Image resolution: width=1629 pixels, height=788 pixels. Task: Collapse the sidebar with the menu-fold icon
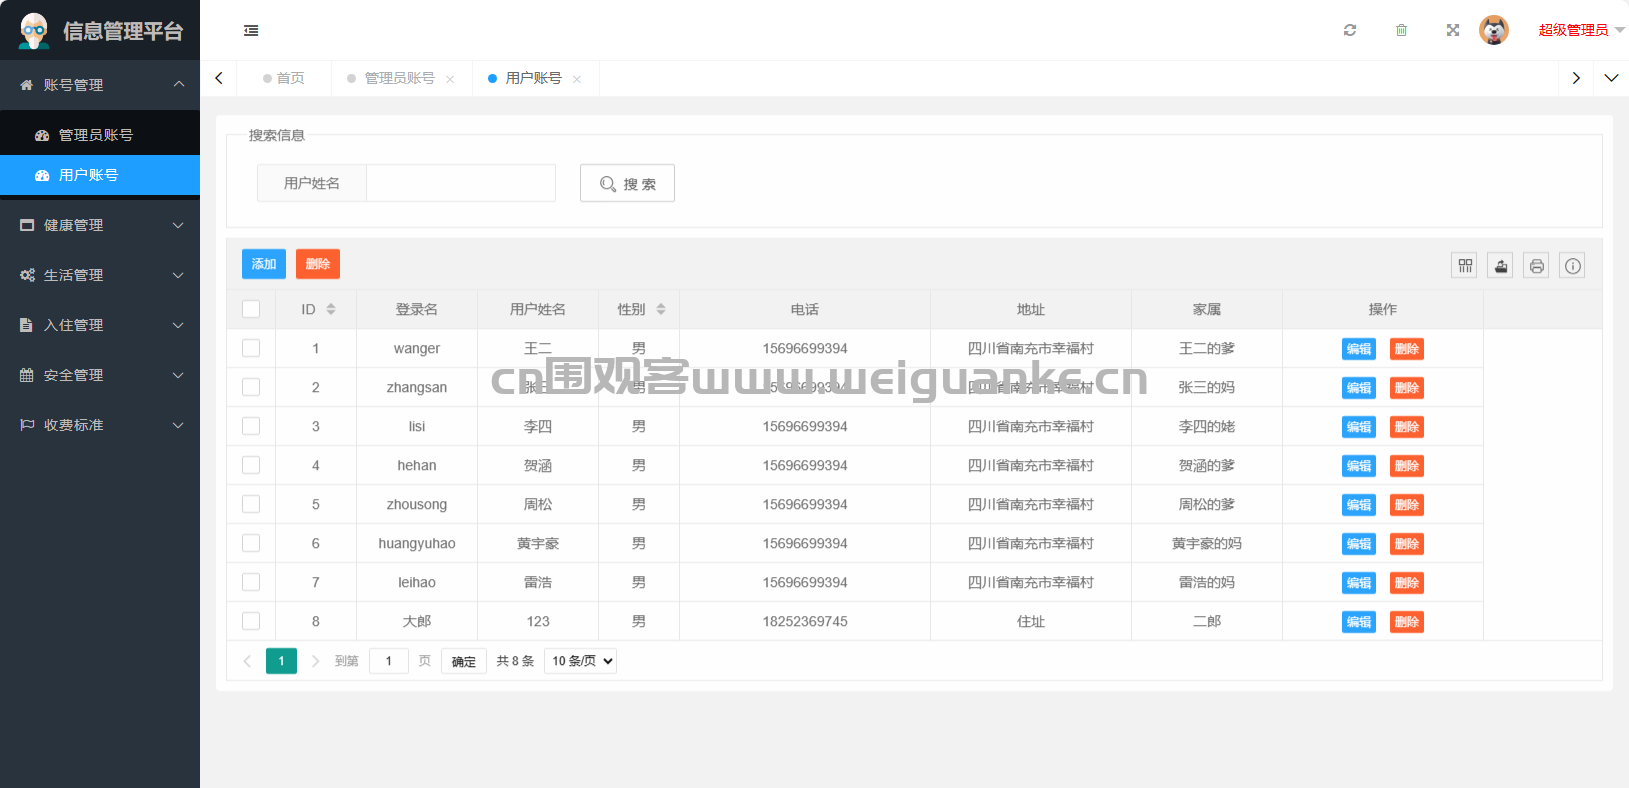(x=251, y=31)
